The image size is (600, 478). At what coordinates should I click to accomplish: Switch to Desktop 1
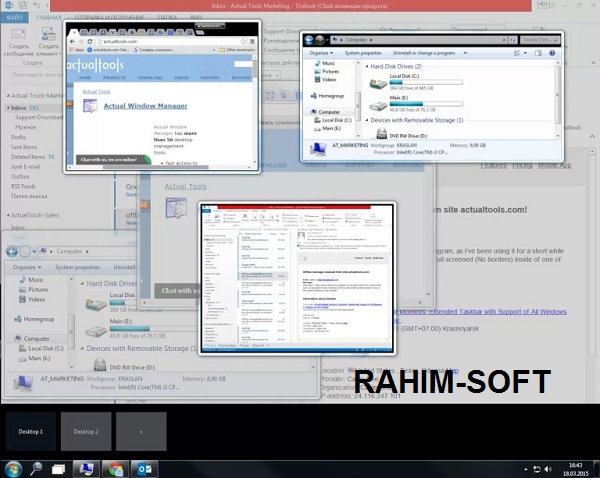point(31,431)
